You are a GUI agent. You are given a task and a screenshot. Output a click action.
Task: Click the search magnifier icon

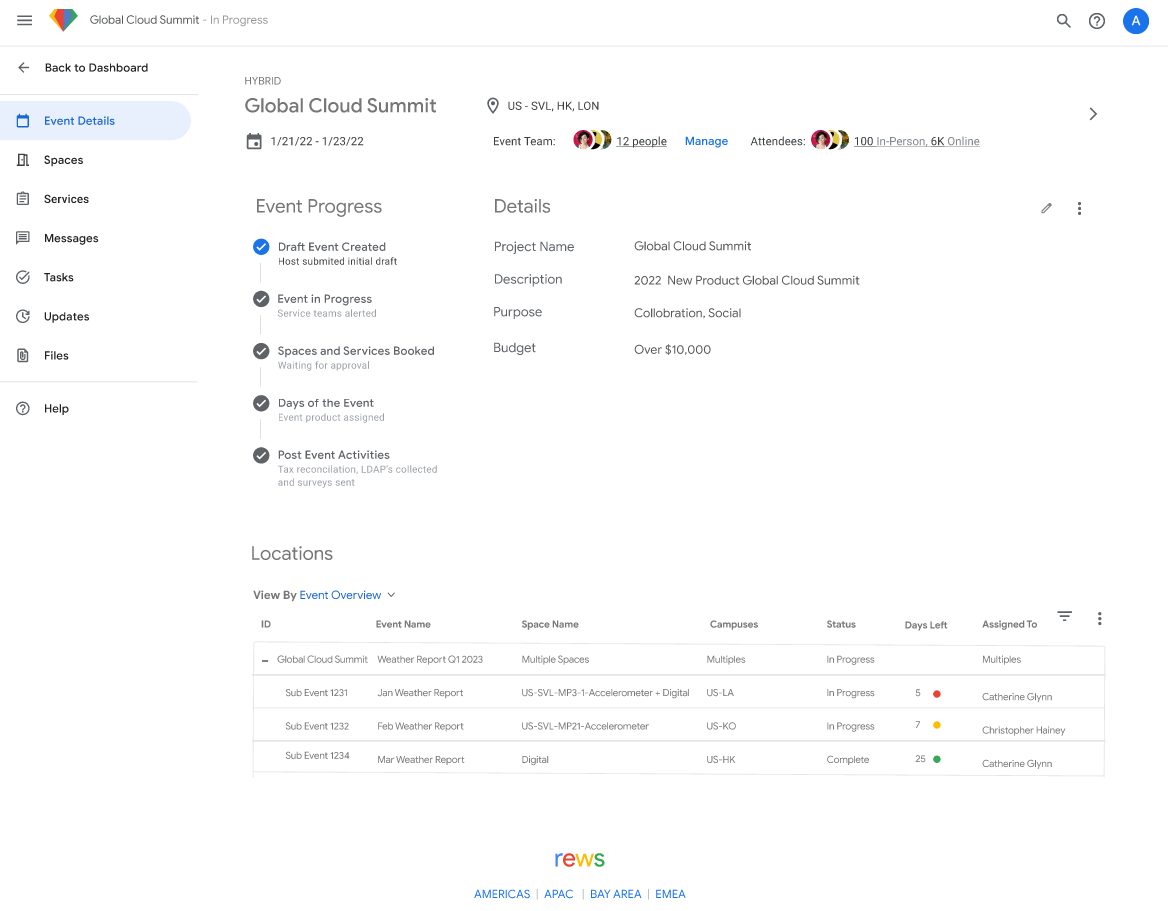(x=1063, y=21)
